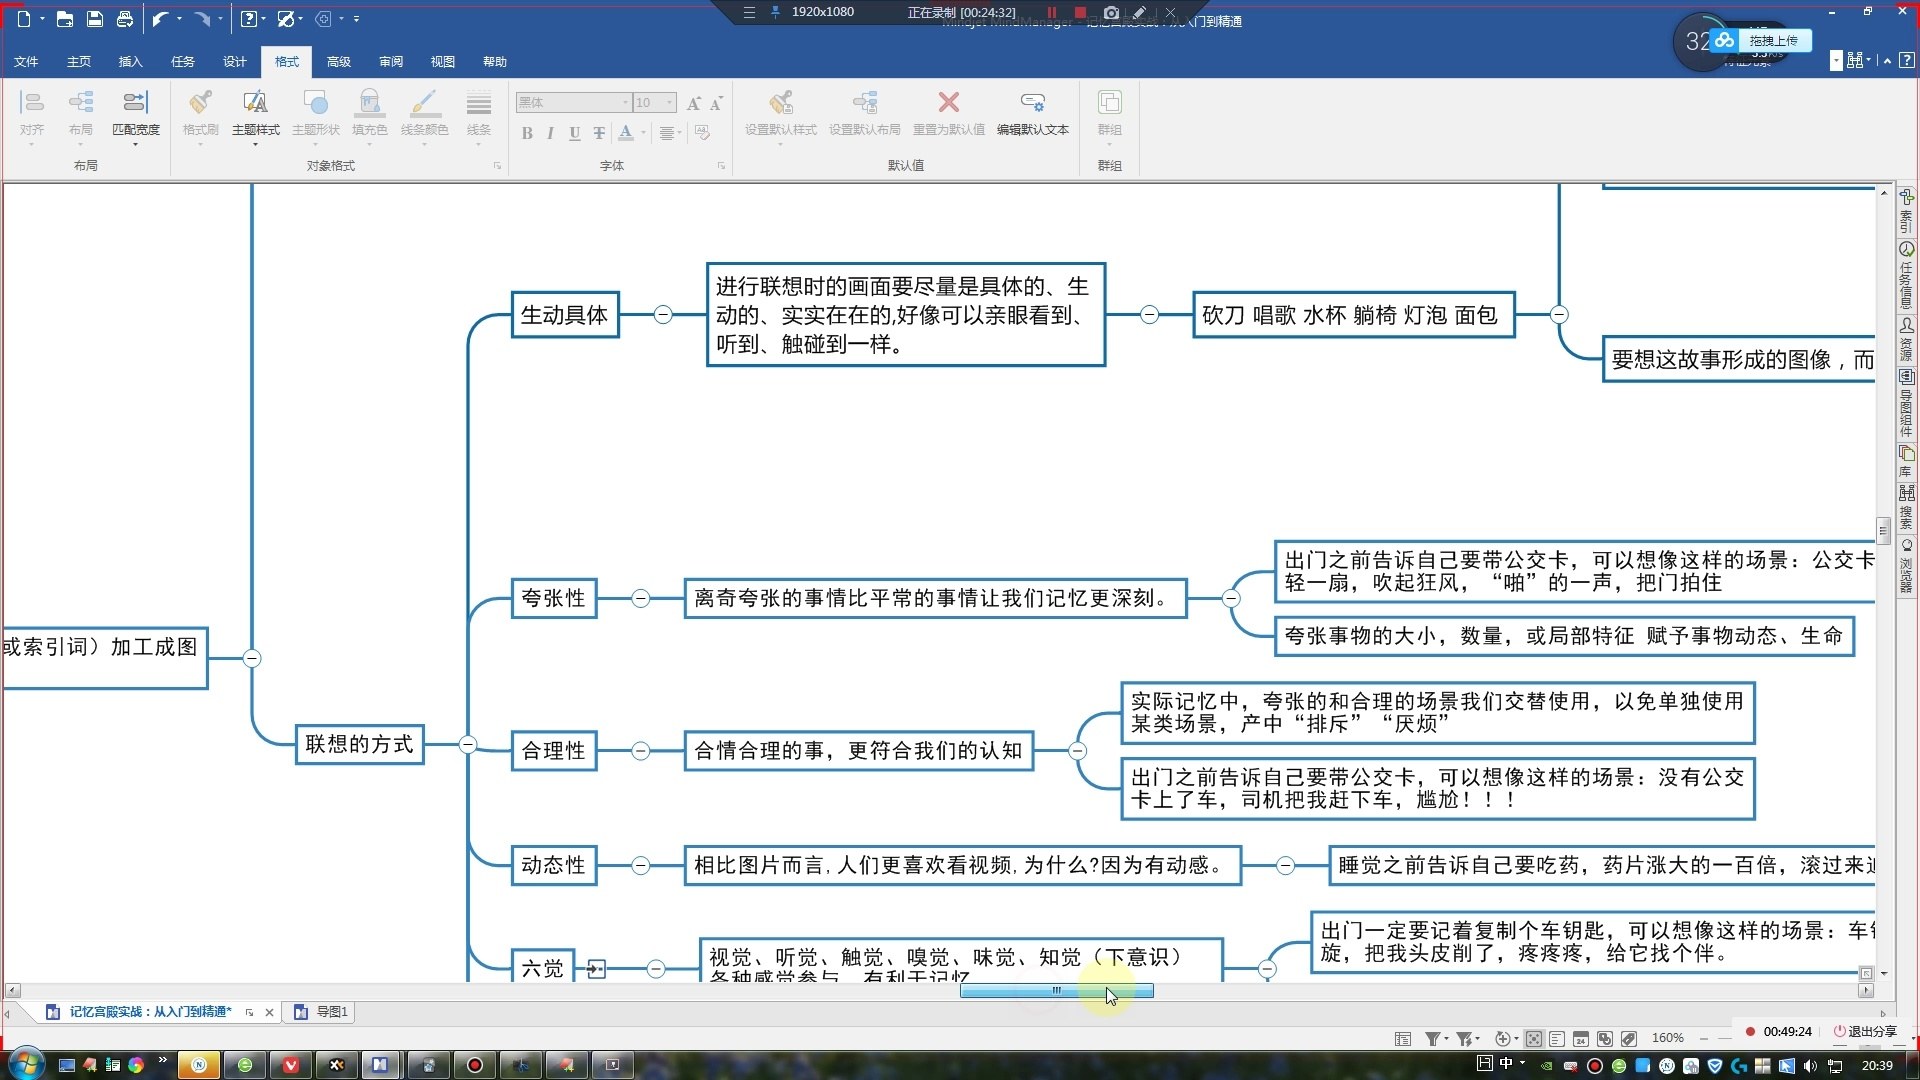This screenshot has height=1080, width=1920.
Task: Click the 退出分享 exit sharing button
Action: tap(1864, 1031)
